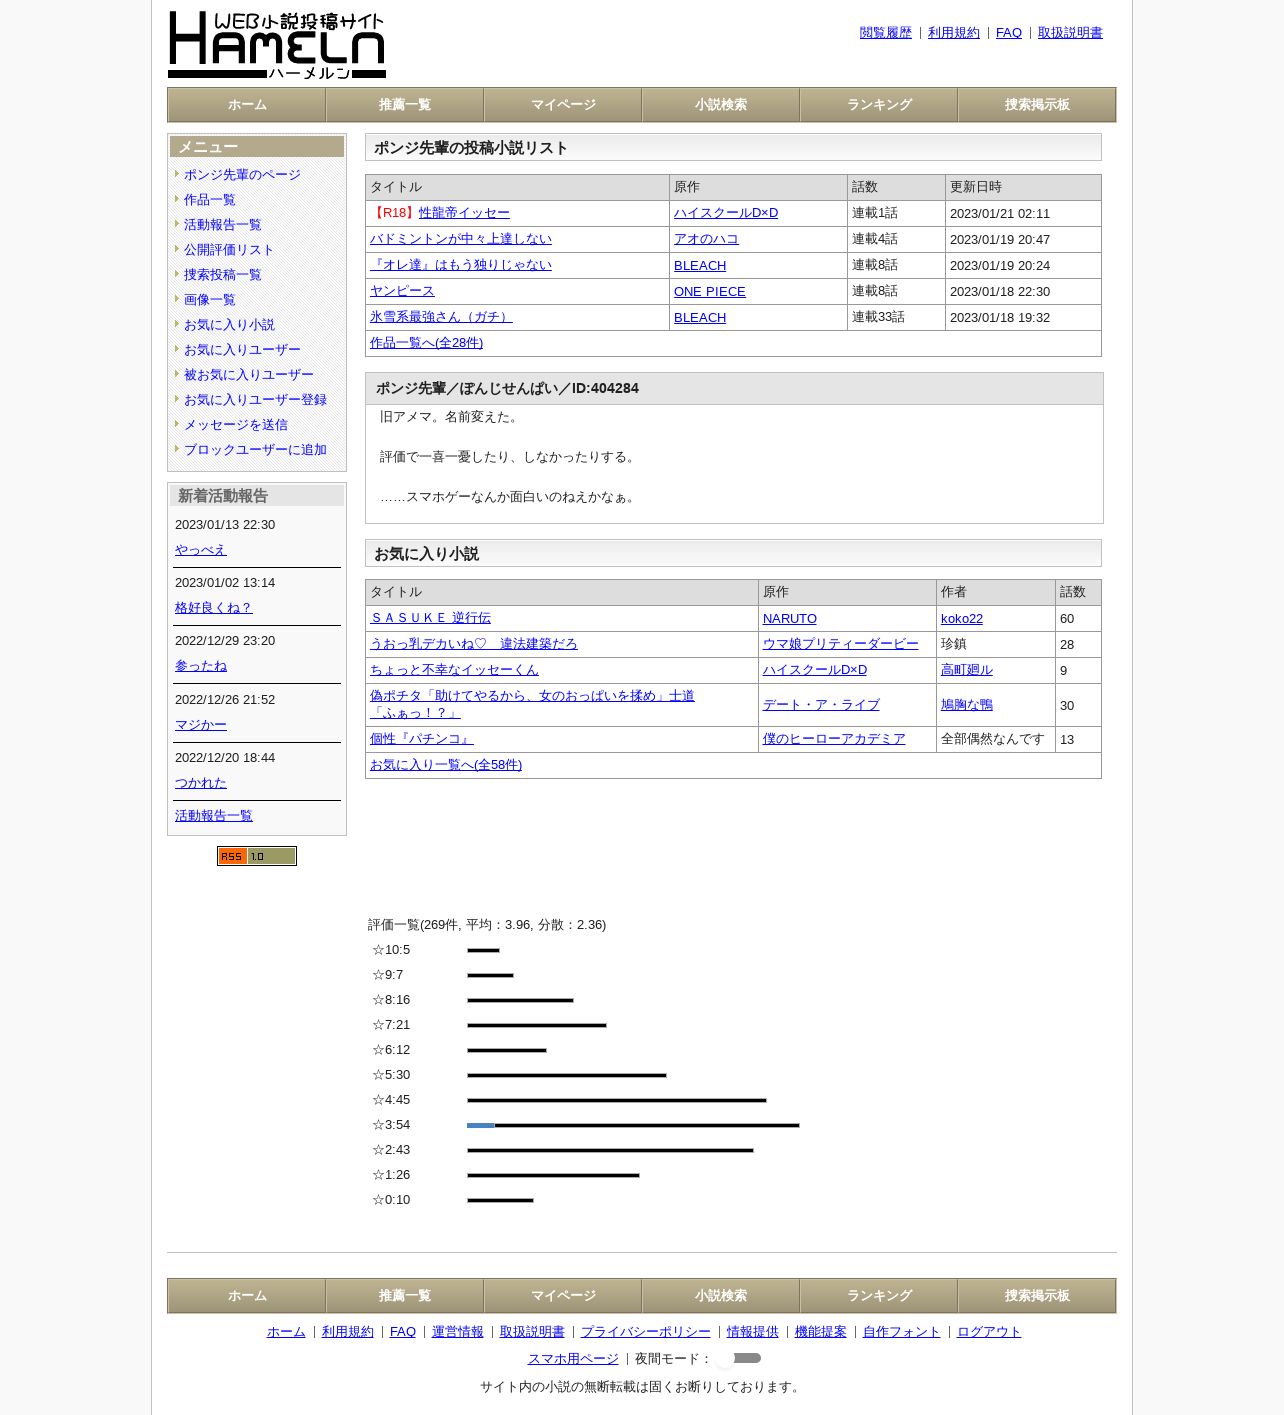Open 運営情報 in the footer

click(x=458, y=1332)
